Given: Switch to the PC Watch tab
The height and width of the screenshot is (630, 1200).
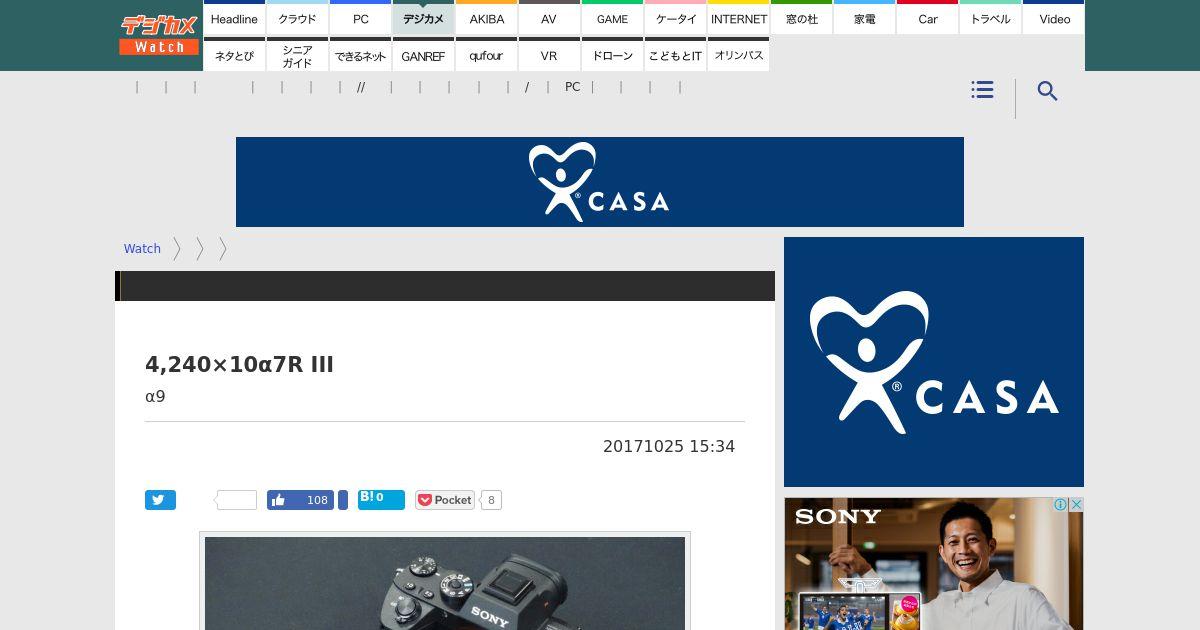Looking at the screenshot, I should (x=360, y=18).
